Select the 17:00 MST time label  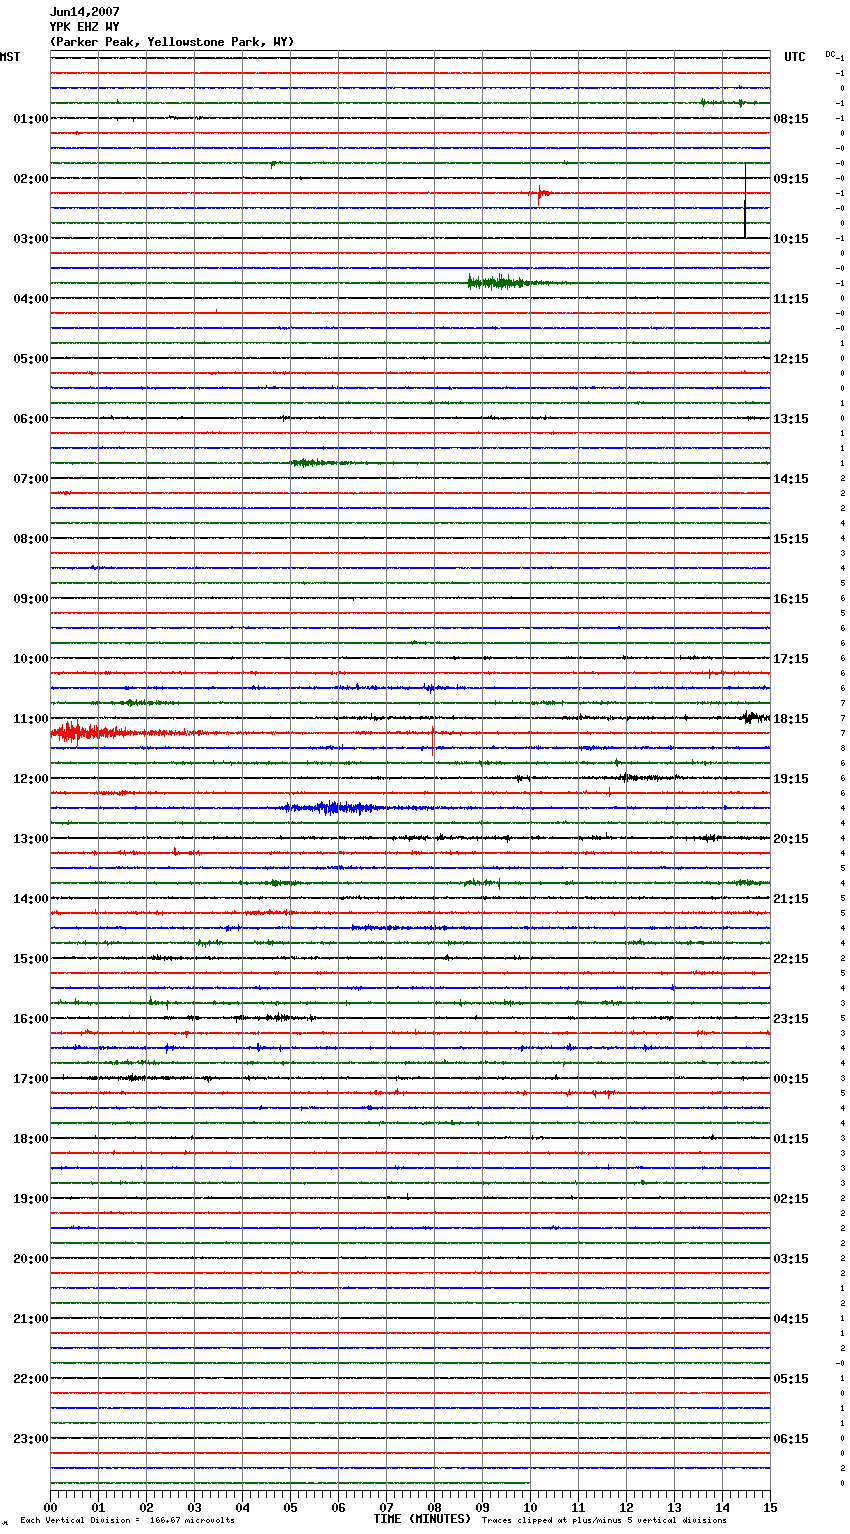pyautogui.click(x=31, y=1079)
